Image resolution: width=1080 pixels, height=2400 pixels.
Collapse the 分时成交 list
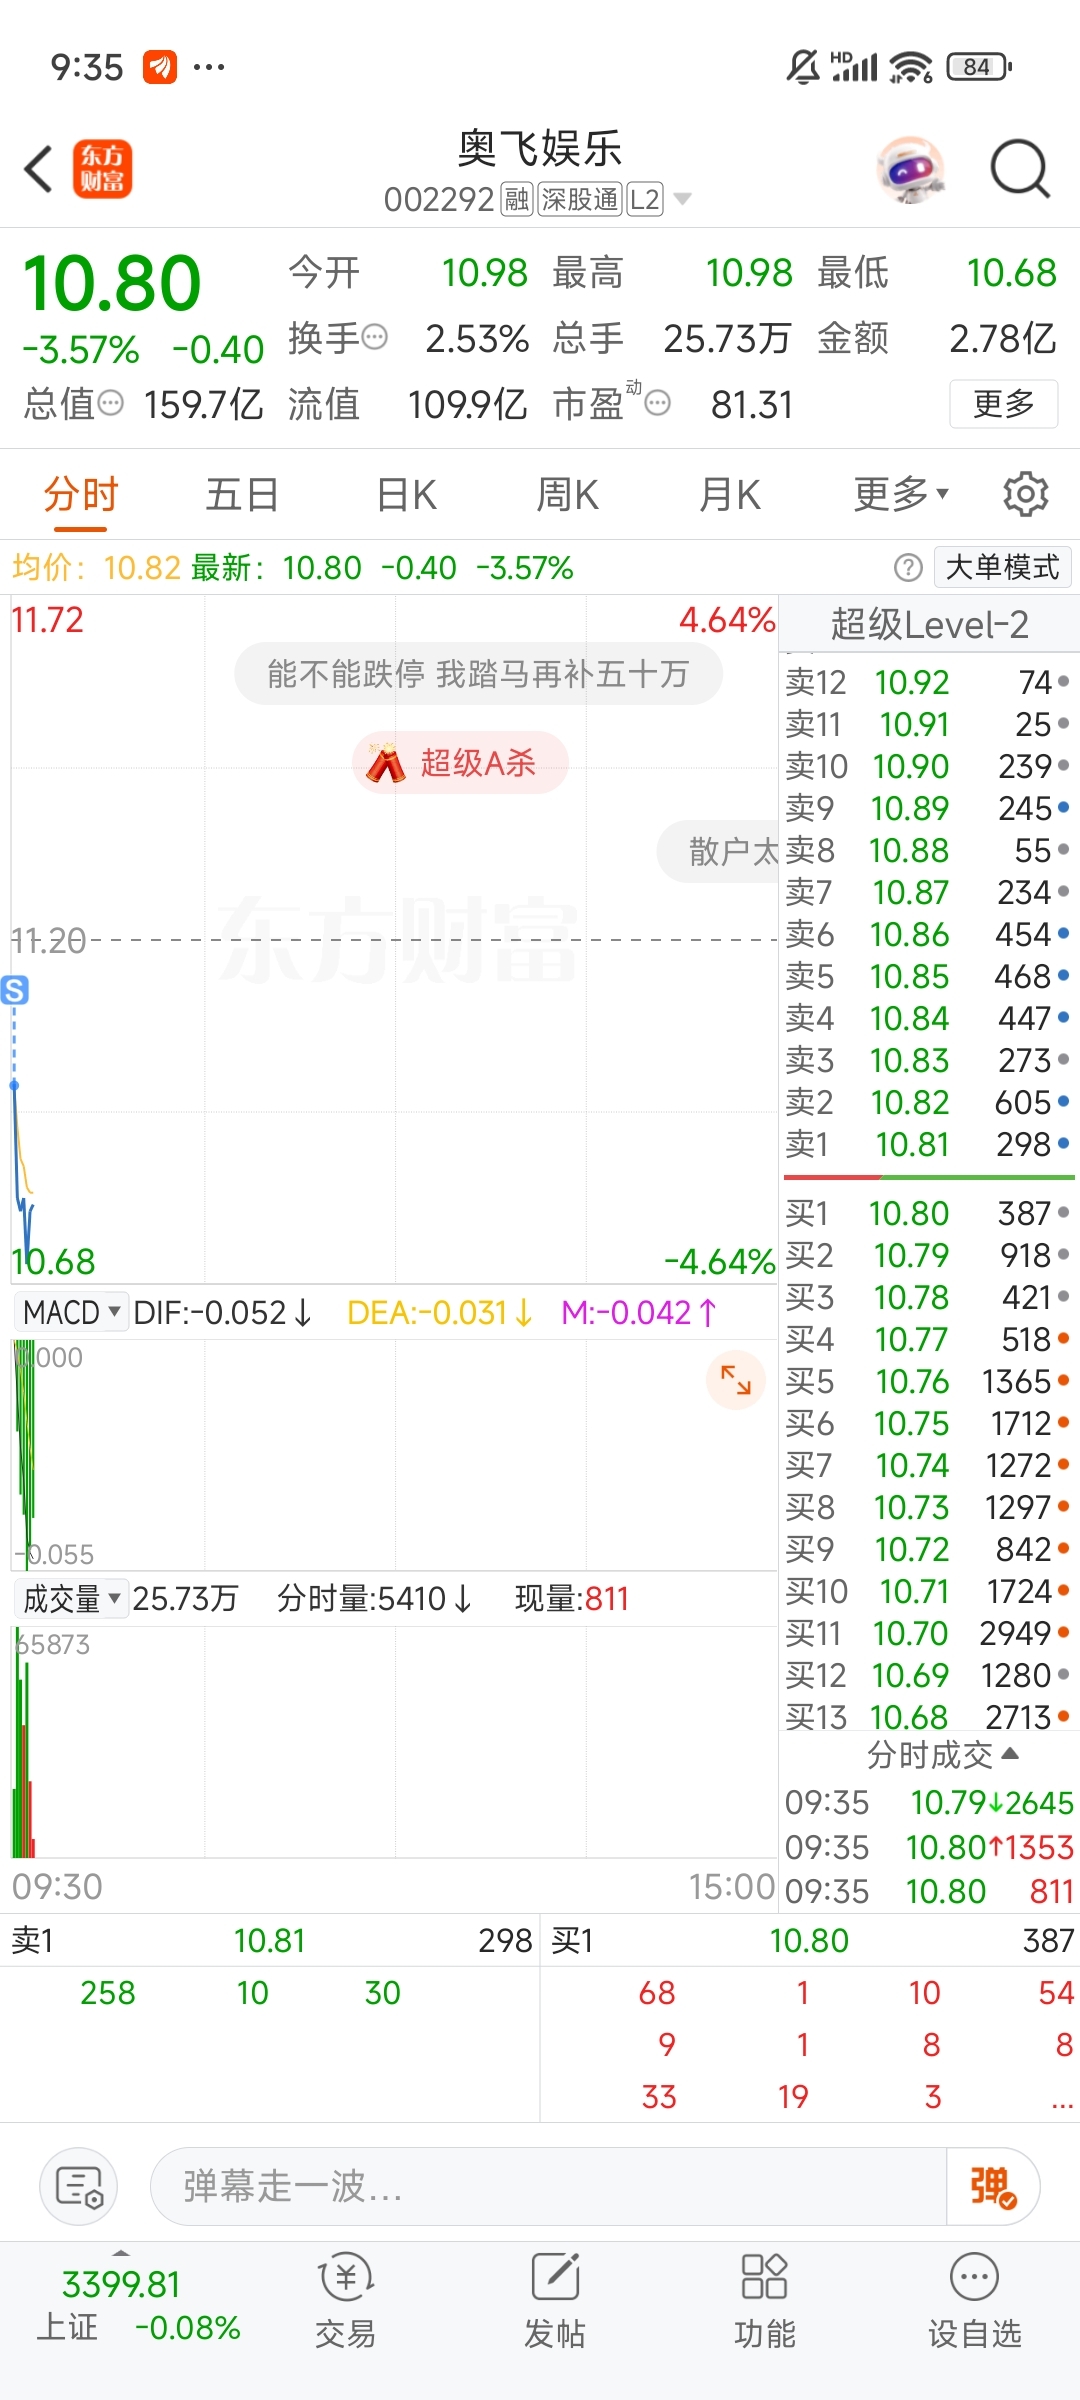pyautogui.click(x=942, y=1754)
